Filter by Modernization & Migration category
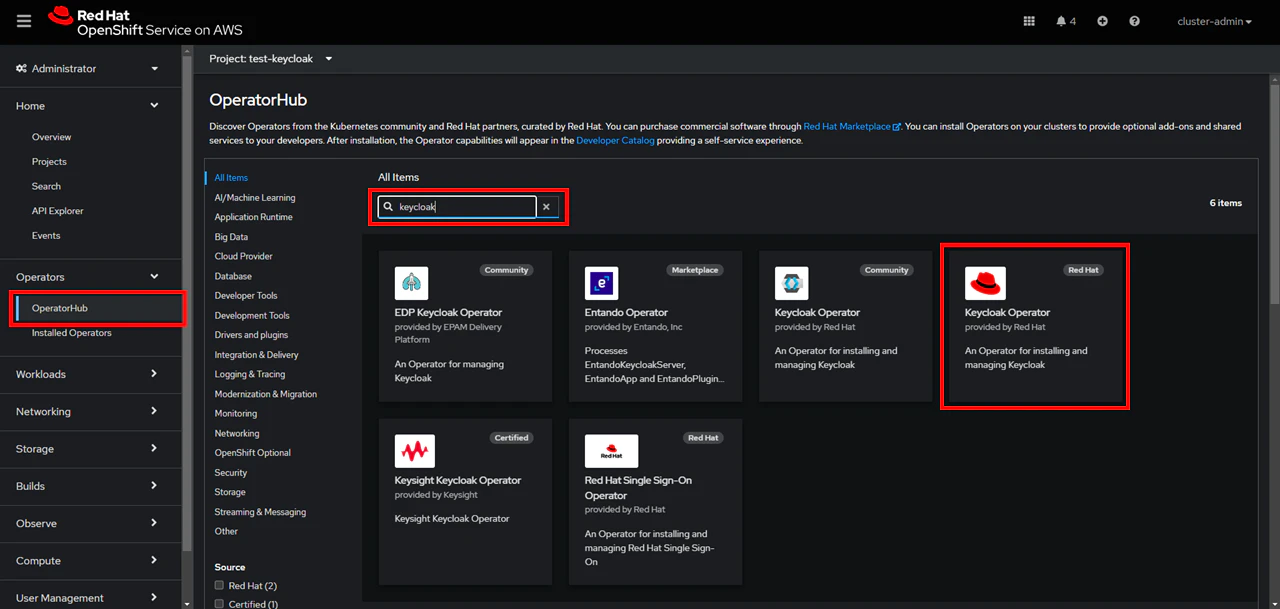1280x609 pixels. pyautogui.click(x=265, y=394)
